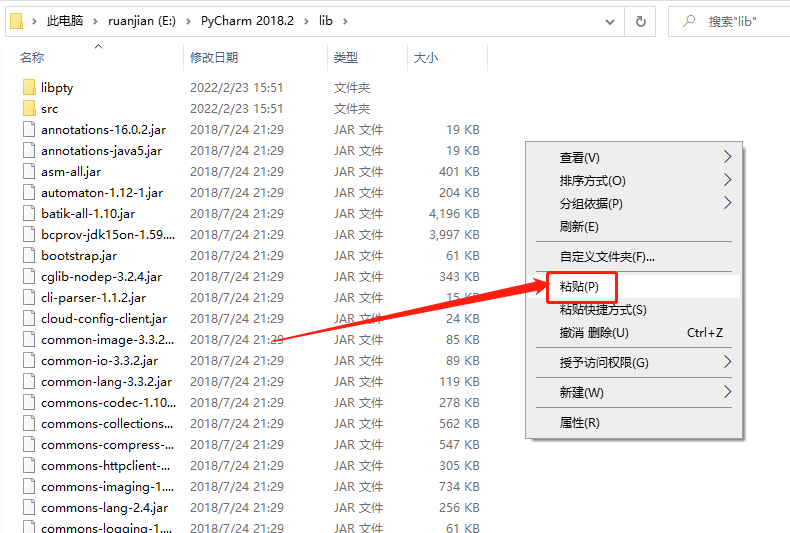Select the asm-all.jar file icon
This screenshot has height=533, width=790.
(x=29, y=171)
